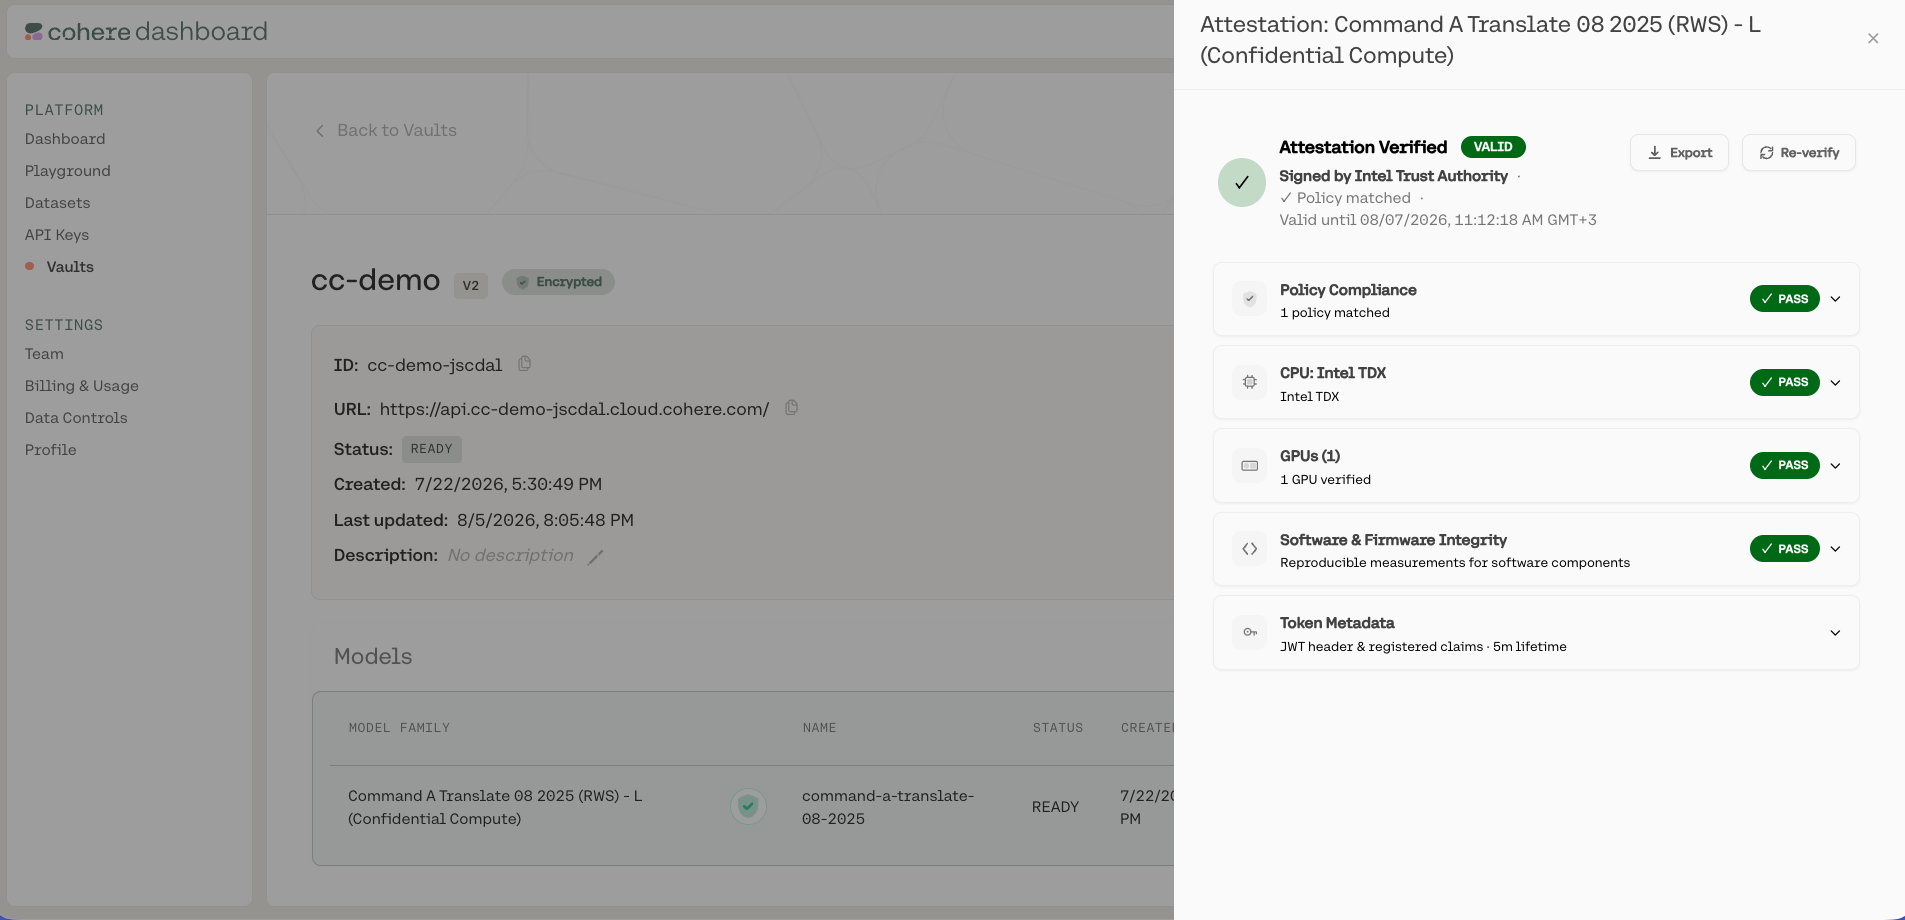Click the V2 version badge
Screen dimensions: 1905x920
click(x=471, y=285)
